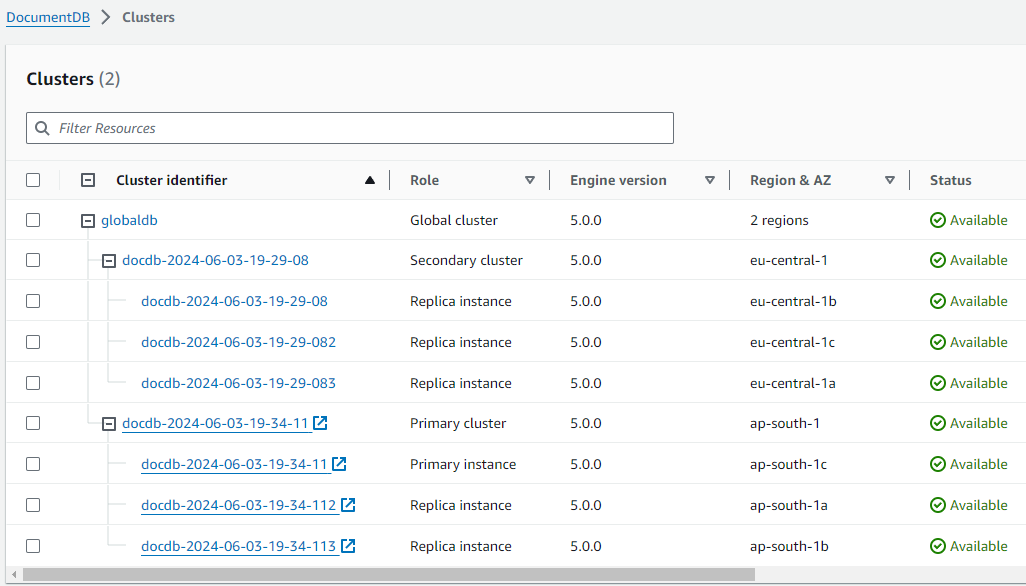
Task: Select the Clusters breadcrumb item
Action: click(148, 17)
